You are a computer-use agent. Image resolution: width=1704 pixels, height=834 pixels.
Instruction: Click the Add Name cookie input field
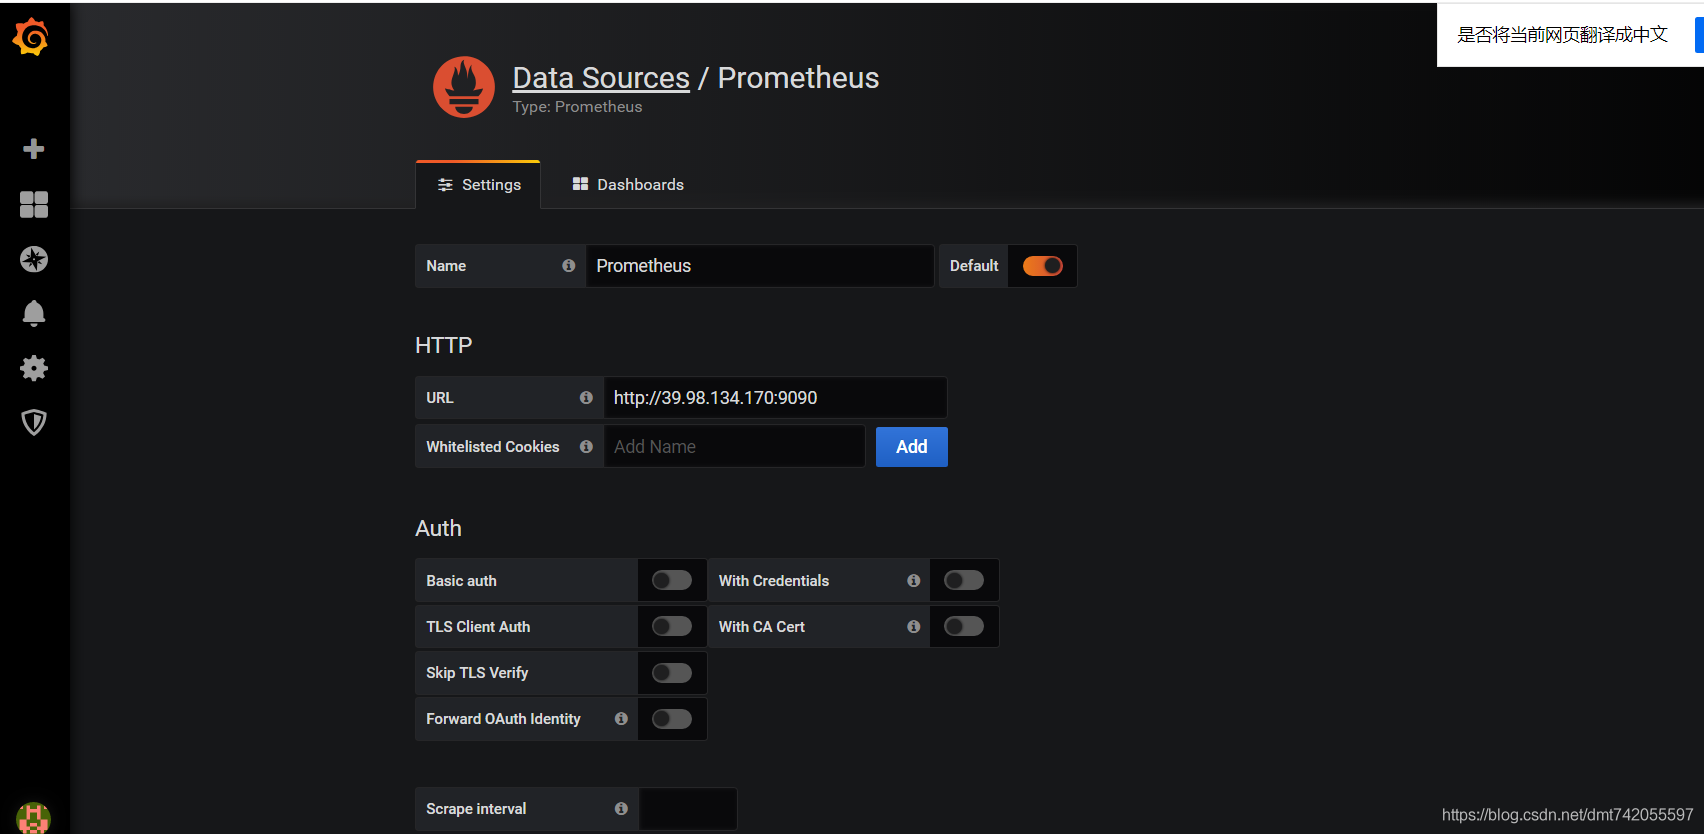click(734, 447)
